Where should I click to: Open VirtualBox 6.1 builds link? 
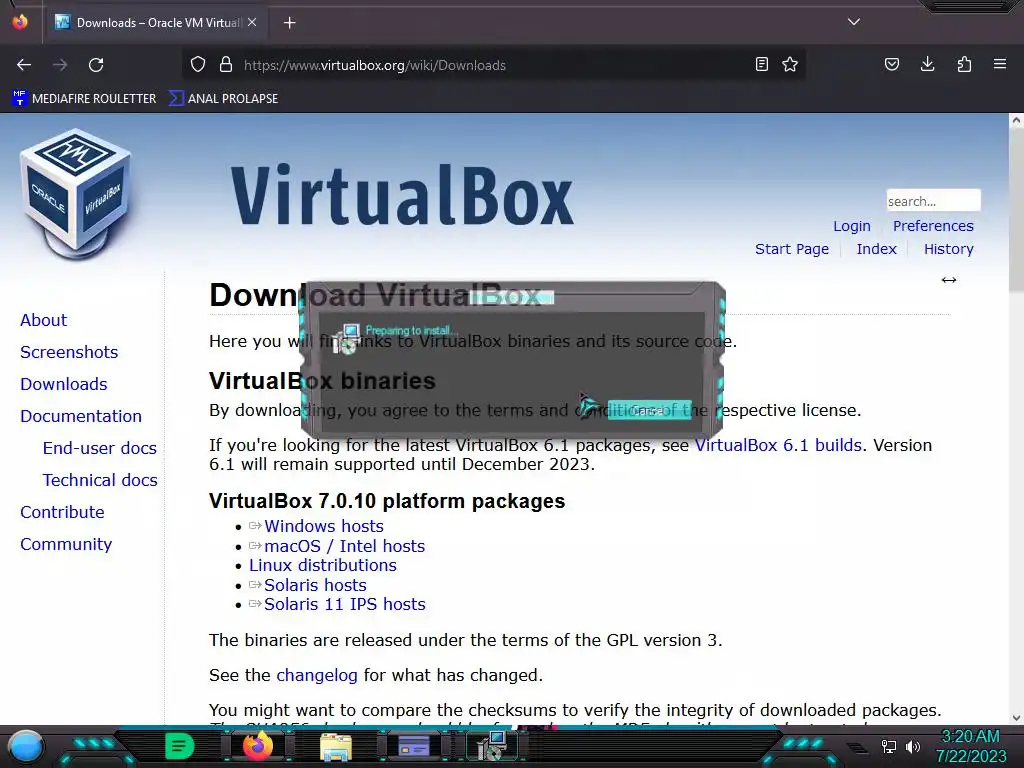[x=778, y=445]
